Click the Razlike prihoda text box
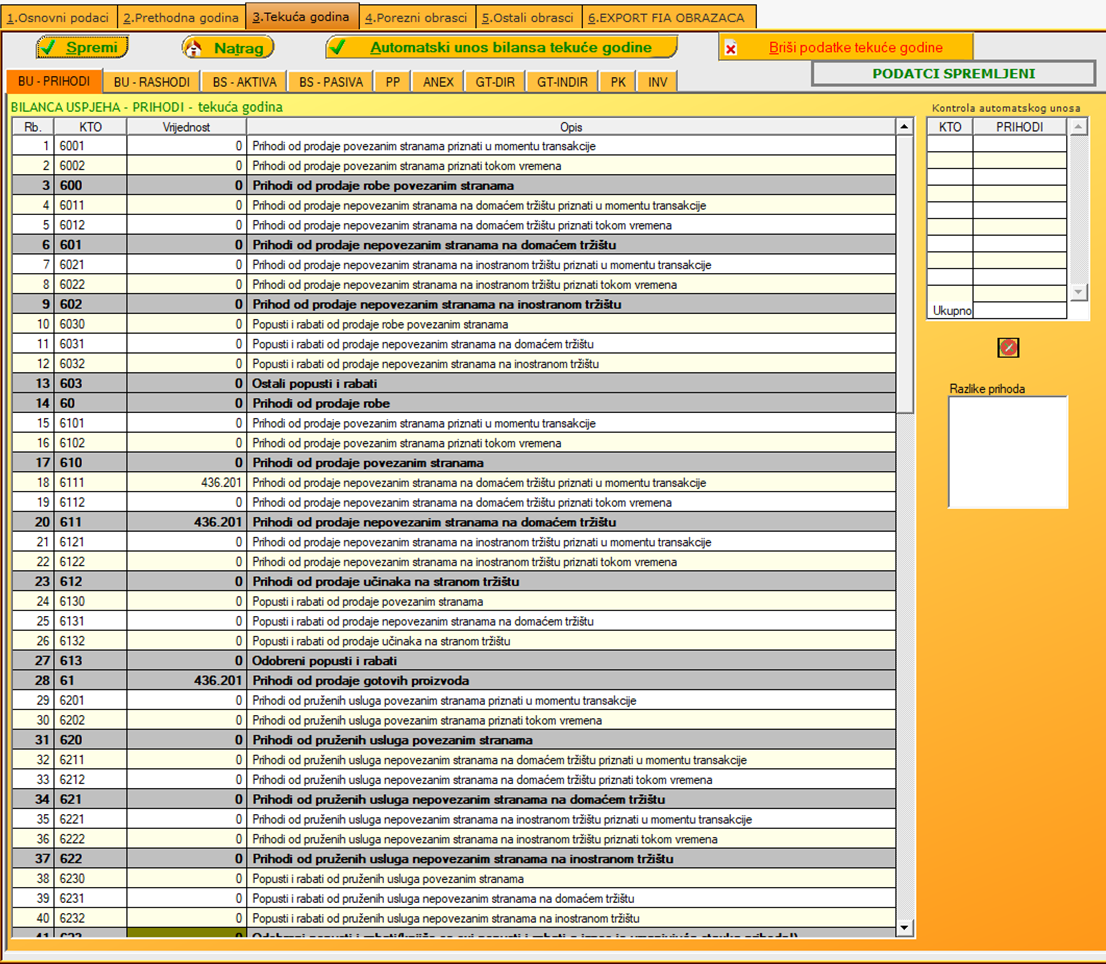Viewport: 1106px width, 964px height. pyautogui.click(x=1008, y=452)
